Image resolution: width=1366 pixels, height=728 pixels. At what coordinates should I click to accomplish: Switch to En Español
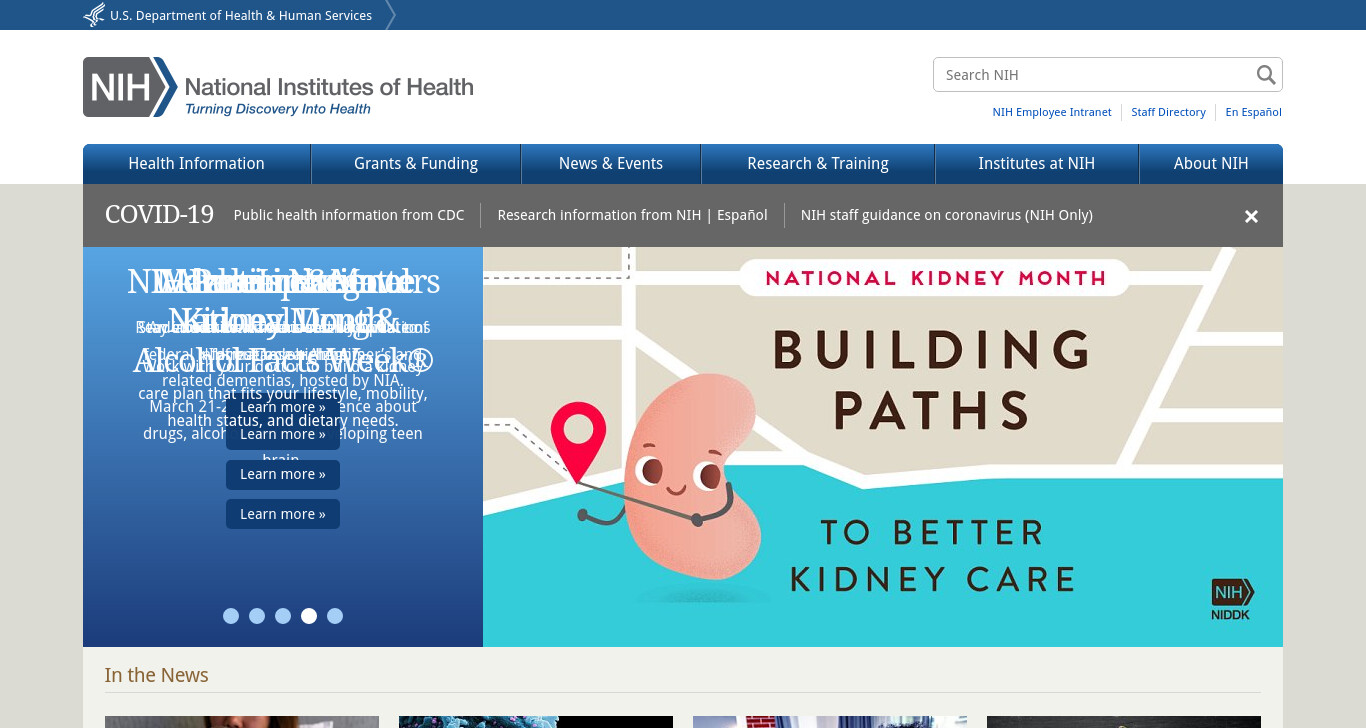pyautogui.click(x=1254, y=112)
